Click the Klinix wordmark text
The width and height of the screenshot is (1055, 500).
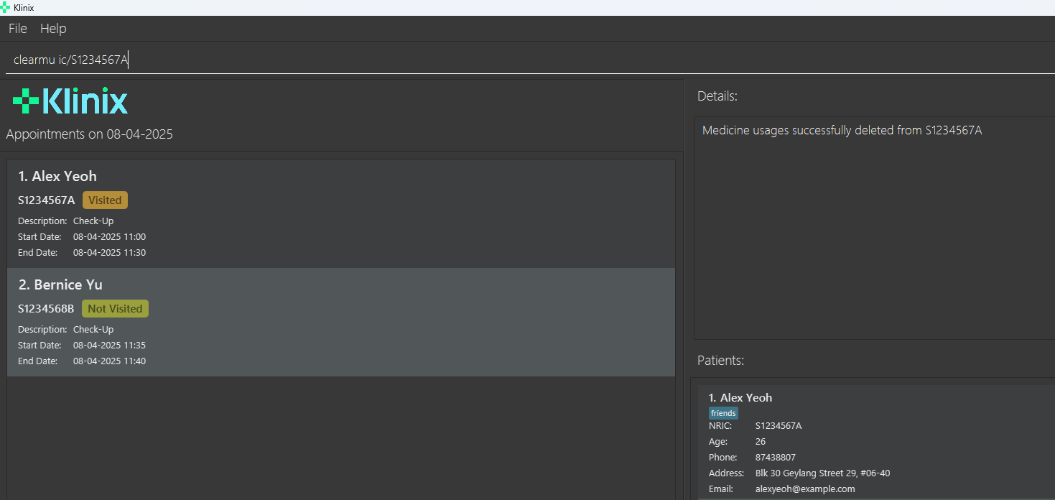tap(85, 101)
